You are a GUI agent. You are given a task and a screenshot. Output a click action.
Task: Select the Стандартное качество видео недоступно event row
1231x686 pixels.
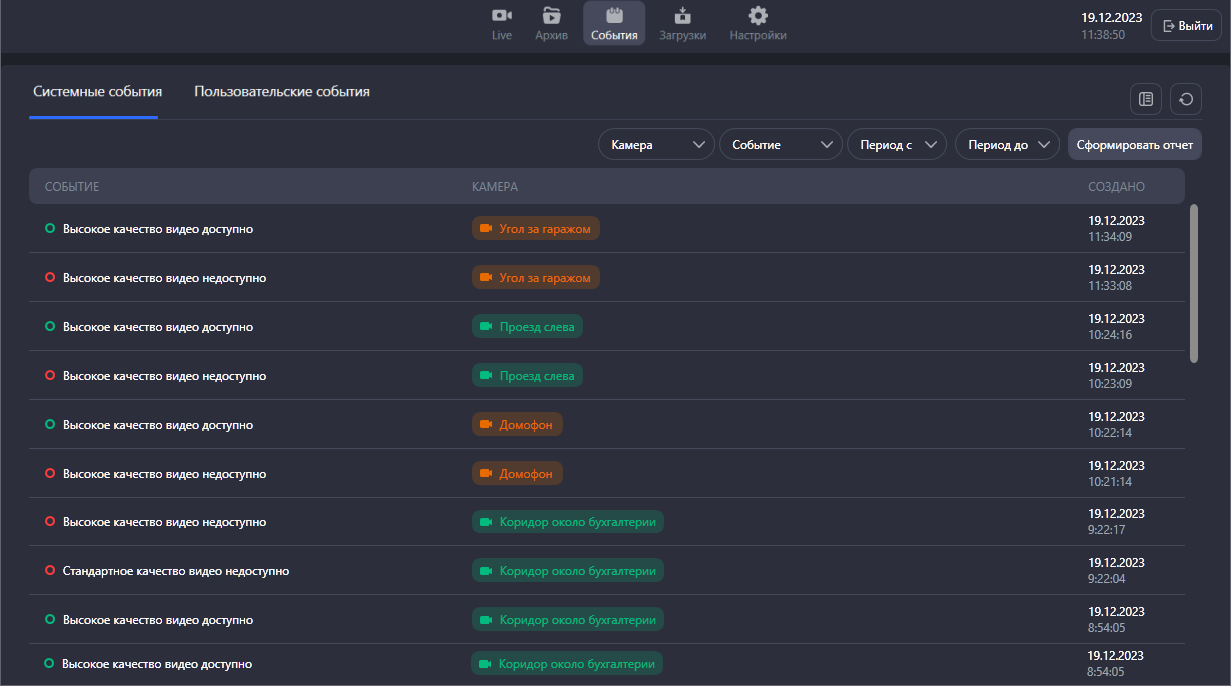tap(176, 571)
